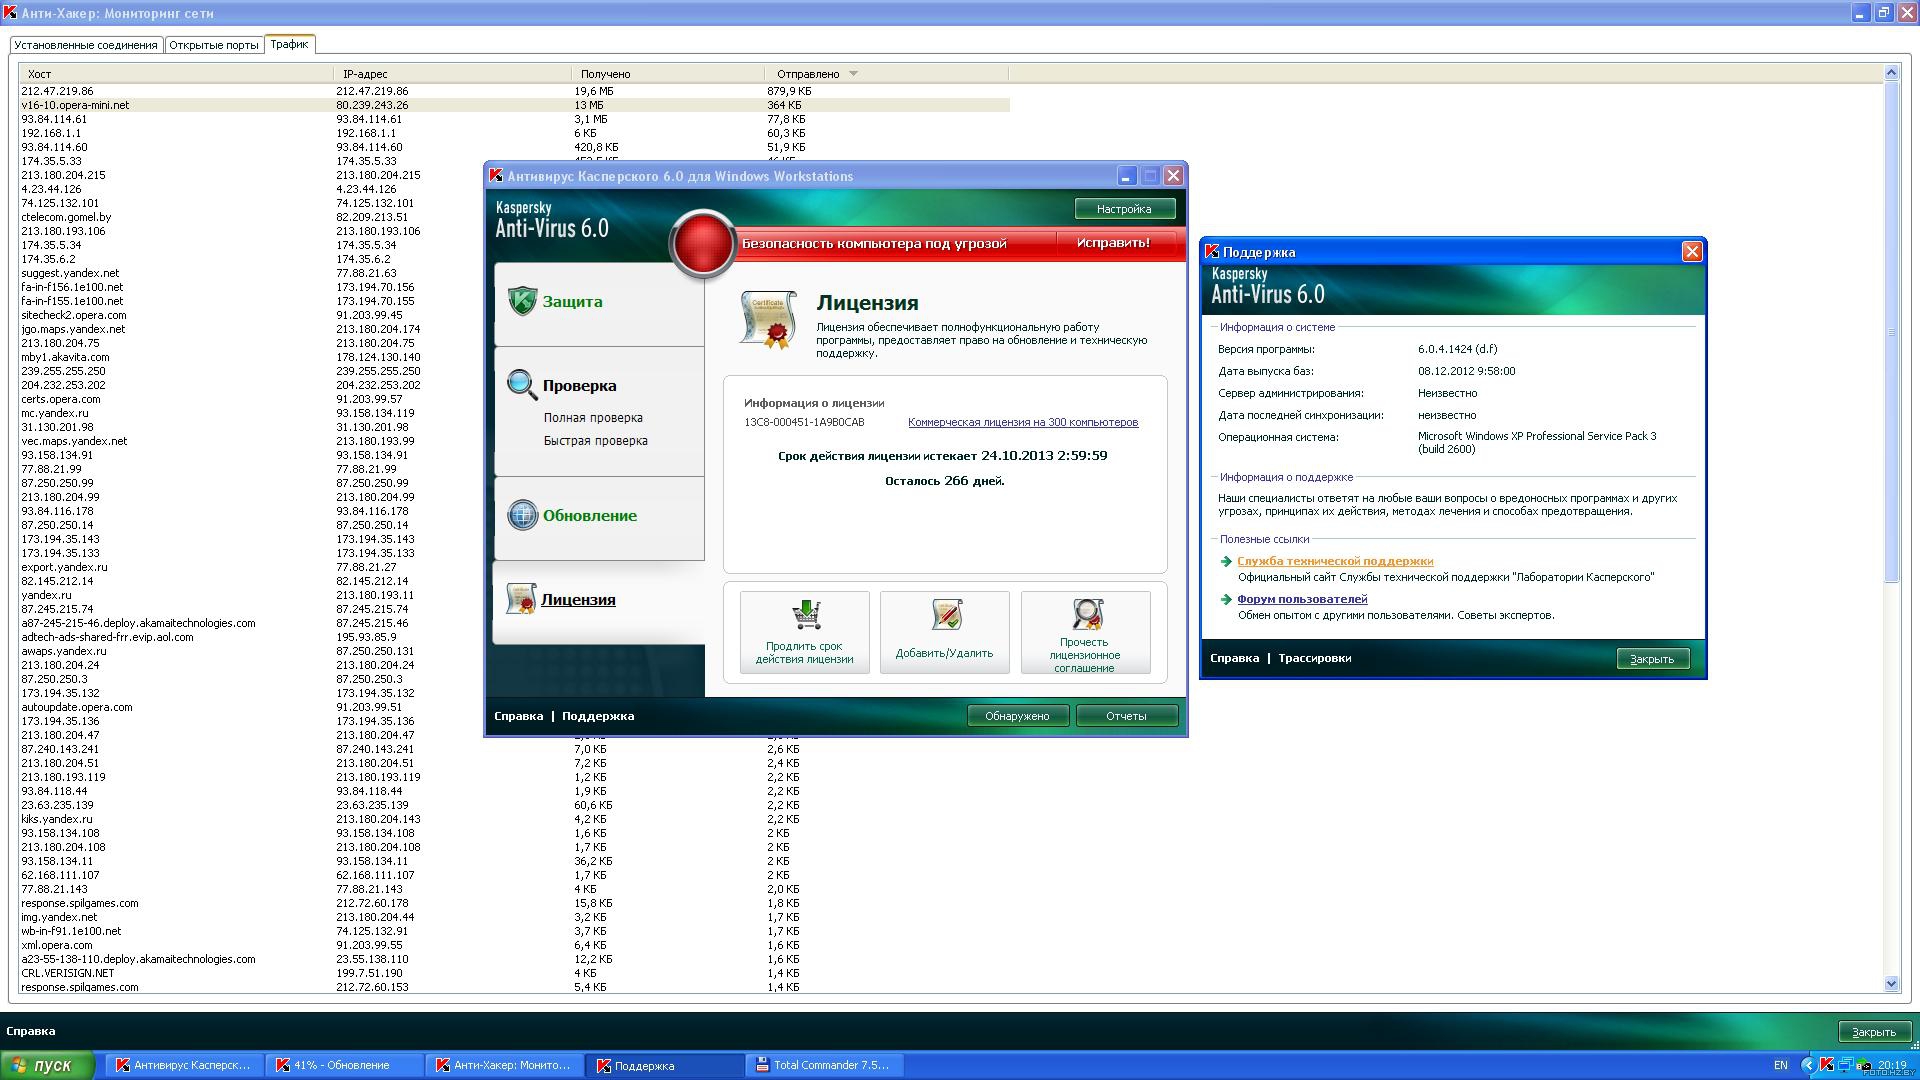
Task: Click the read license agreement icon
Action: tap(1086, 614)
